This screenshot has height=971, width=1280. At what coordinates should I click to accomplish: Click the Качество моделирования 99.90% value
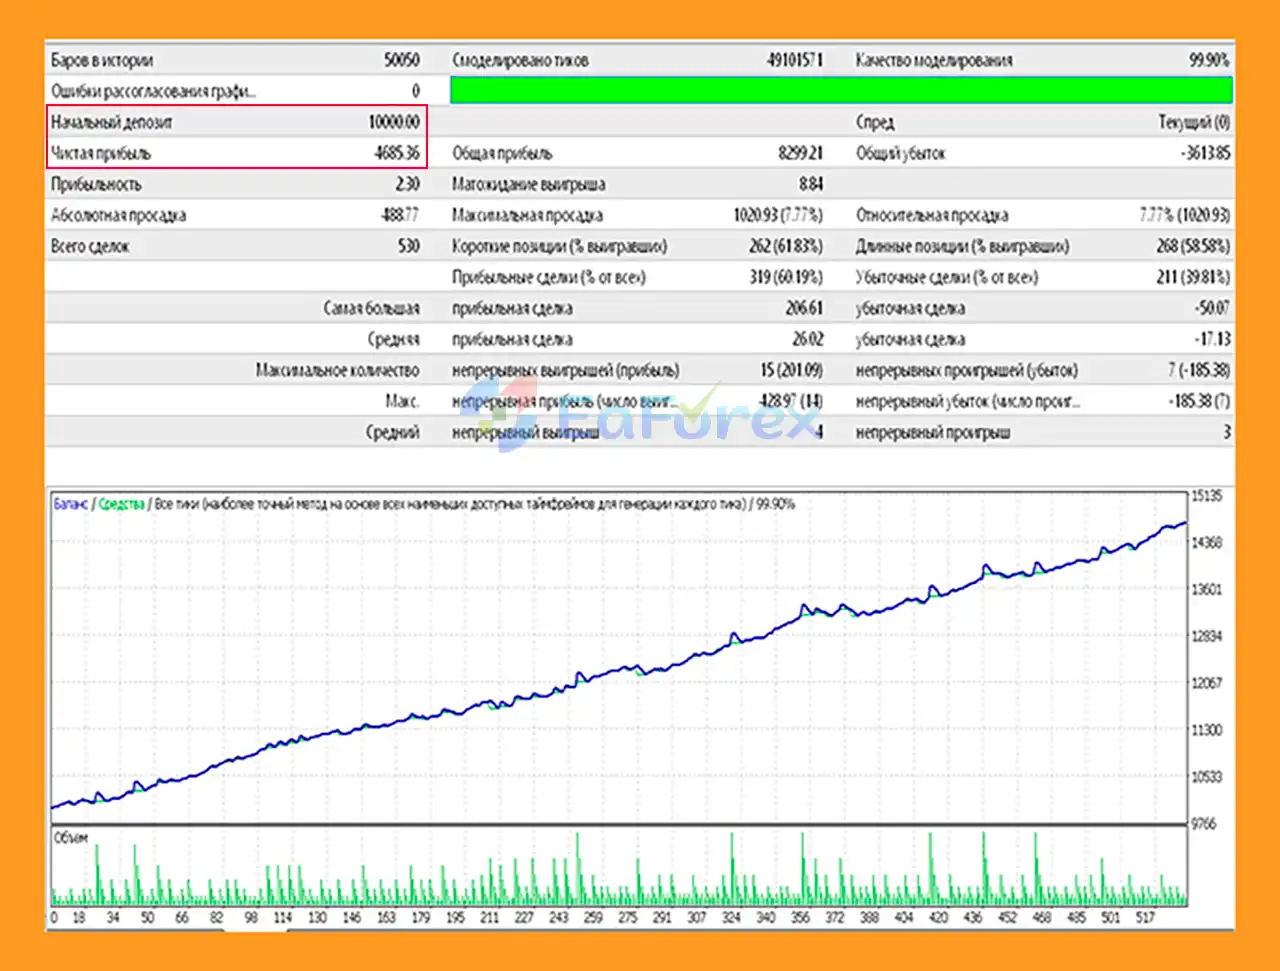(x=1208, y=60)
